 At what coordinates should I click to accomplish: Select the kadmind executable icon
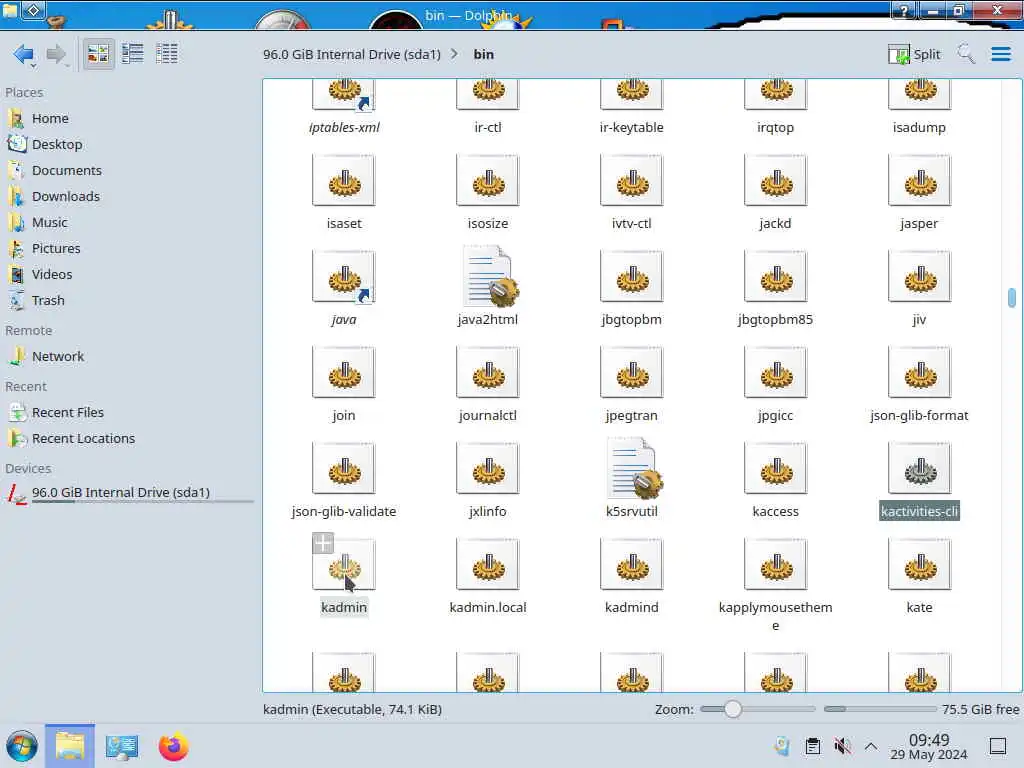point(632,565)
